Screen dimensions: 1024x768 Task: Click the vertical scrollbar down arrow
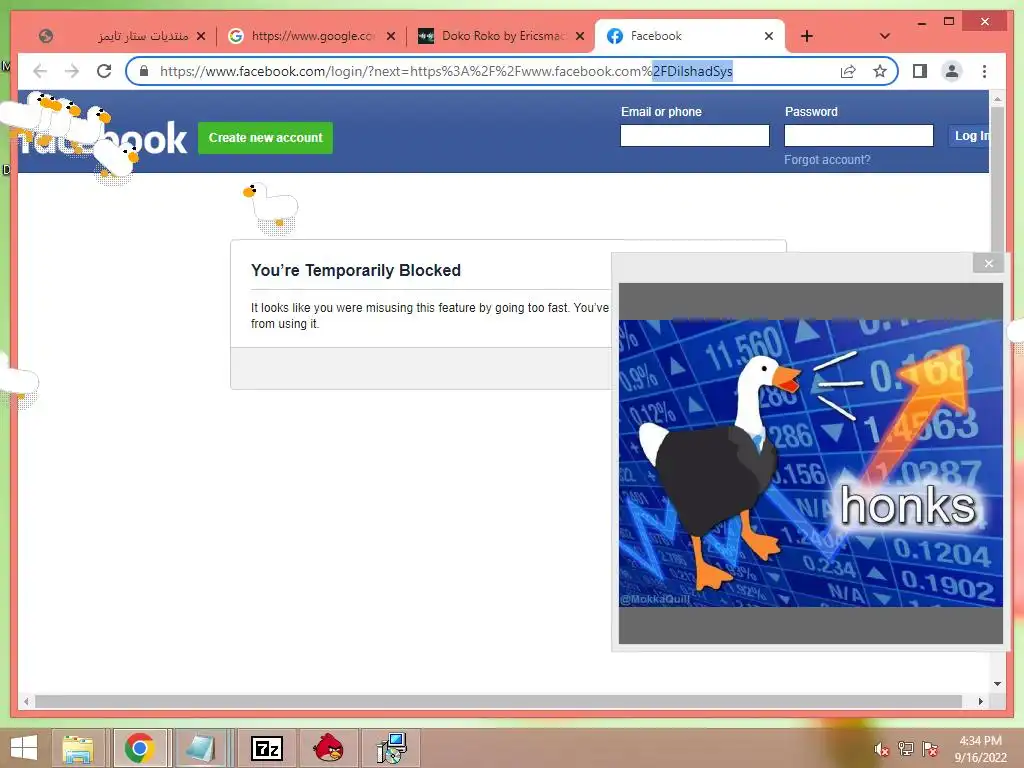pos(997,684)
